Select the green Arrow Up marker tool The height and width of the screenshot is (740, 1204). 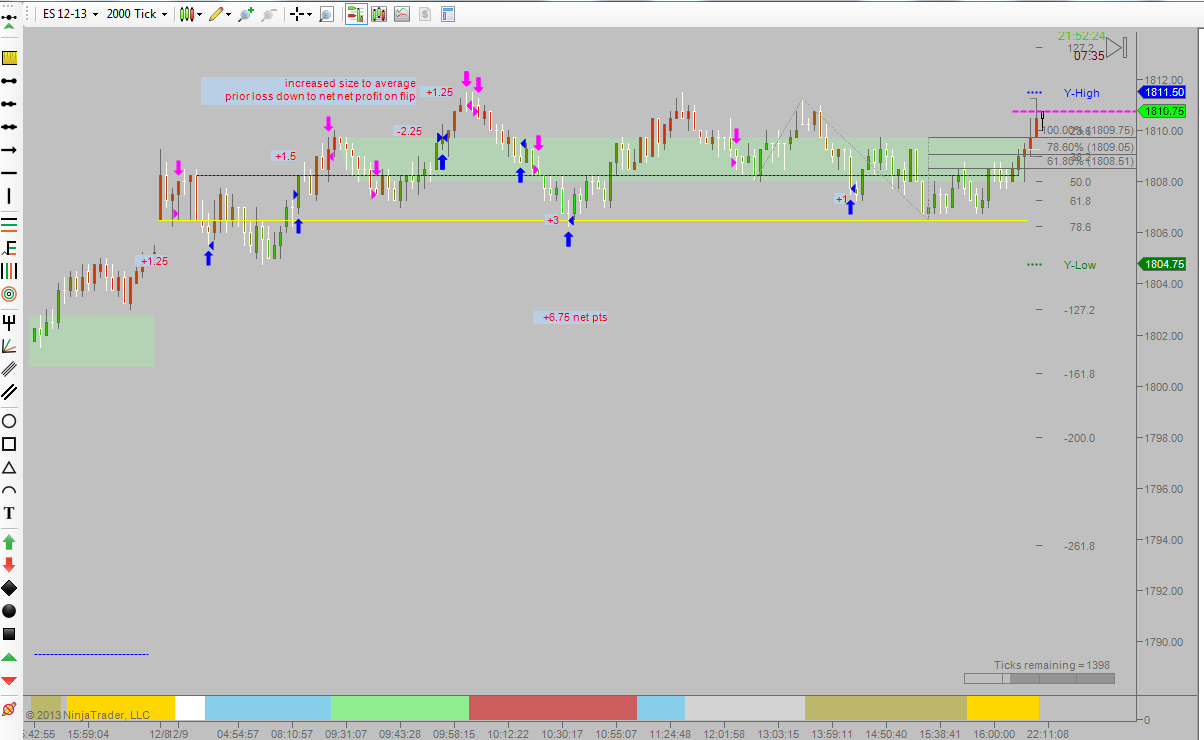[9, 541]
